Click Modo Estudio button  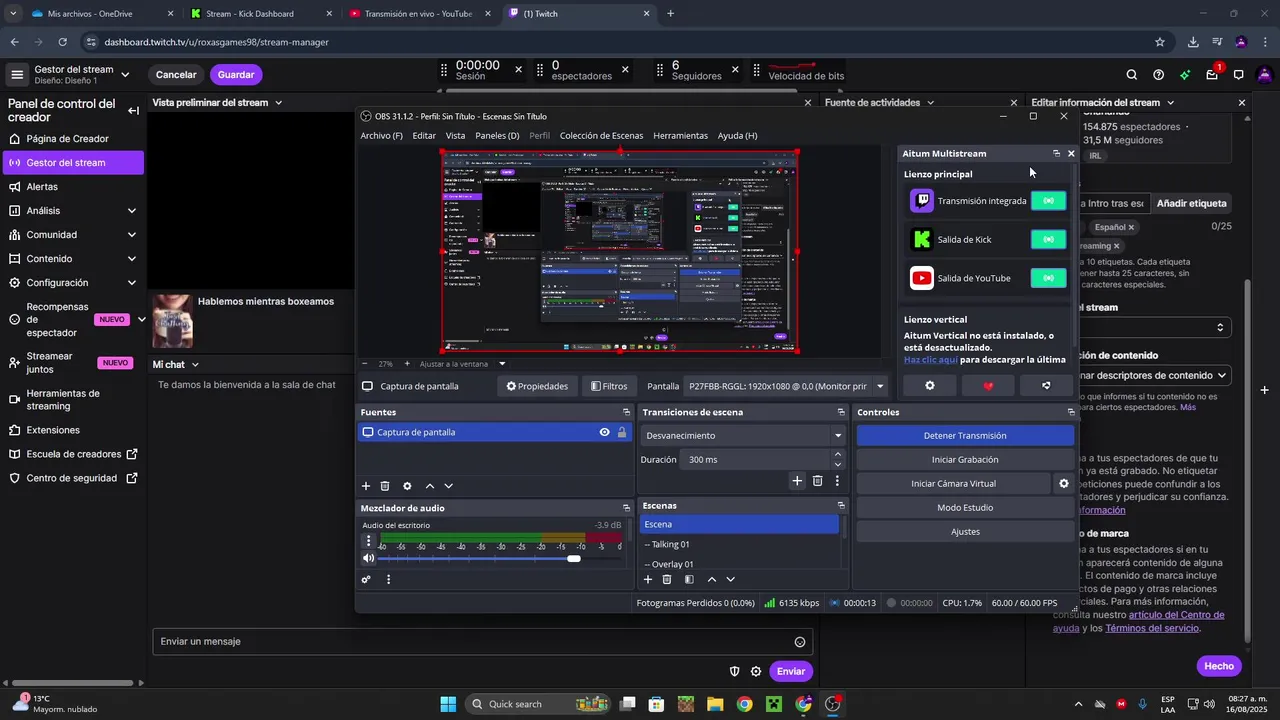click(x=965, y=508)
